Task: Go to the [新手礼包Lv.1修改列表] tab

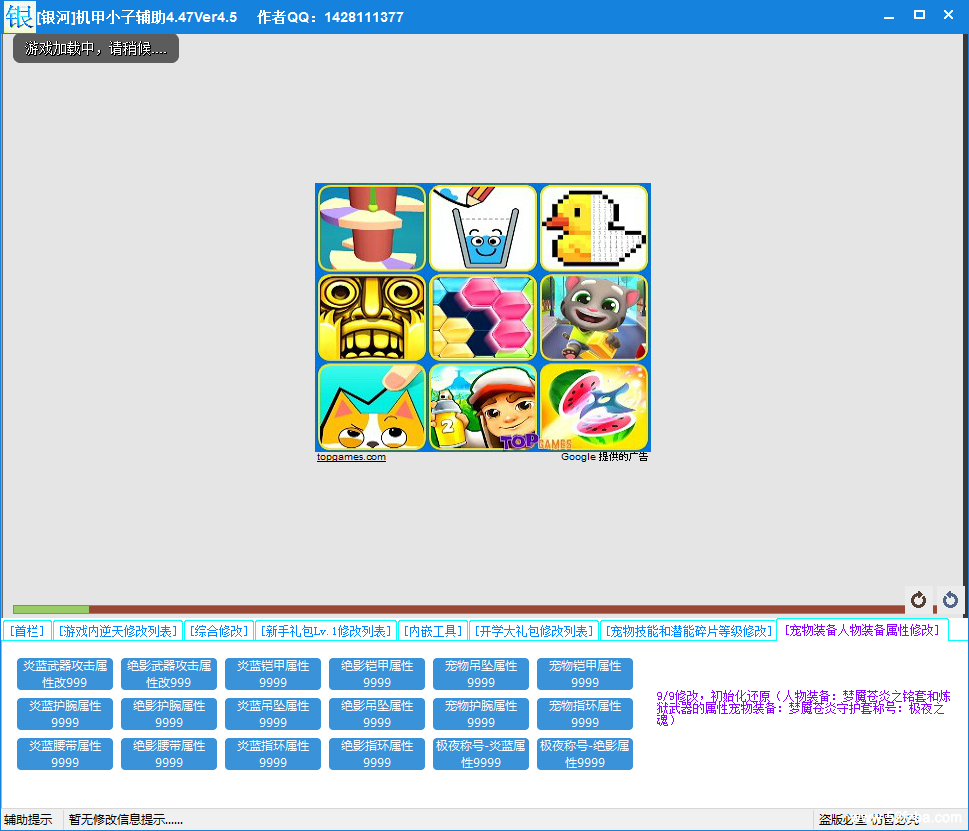Action: [326, 631]
